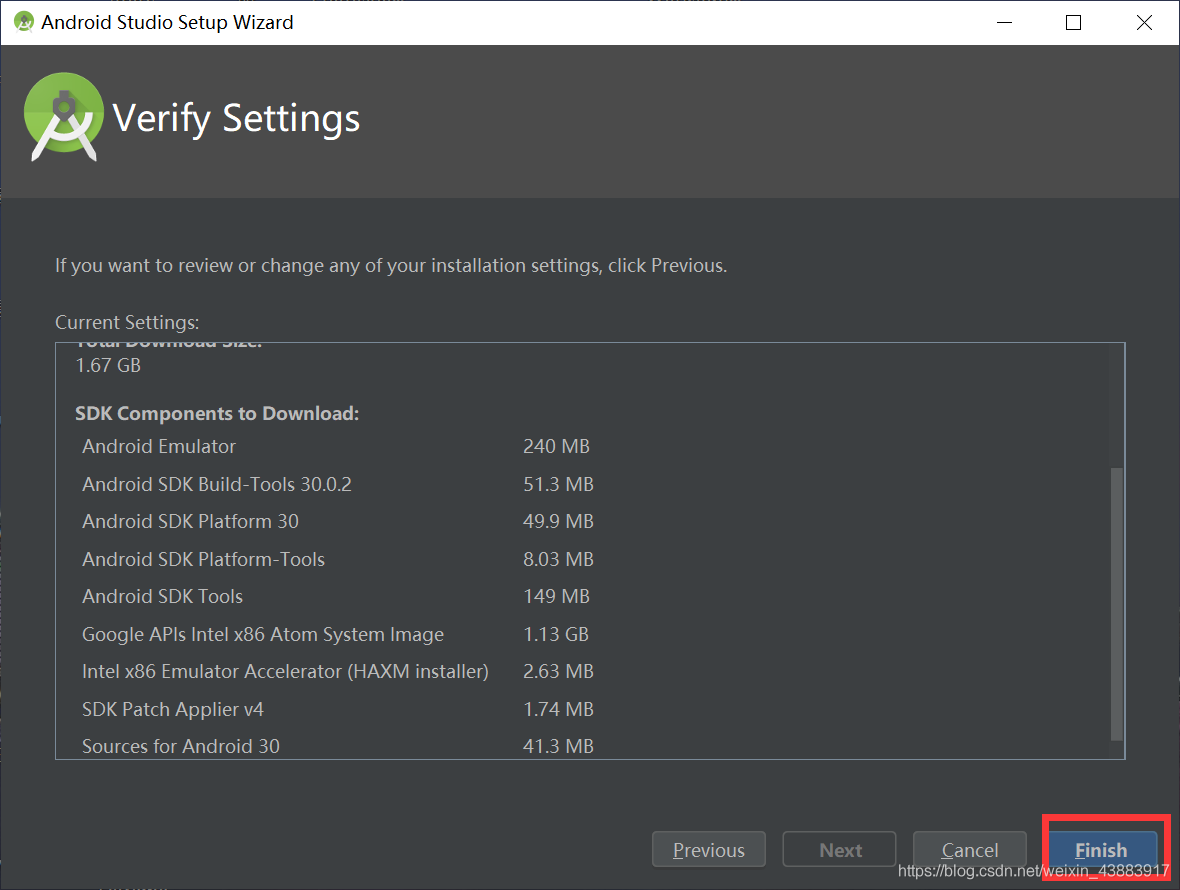
Task: Maximize the Setup Wizard window
Action: [1073, 23]
